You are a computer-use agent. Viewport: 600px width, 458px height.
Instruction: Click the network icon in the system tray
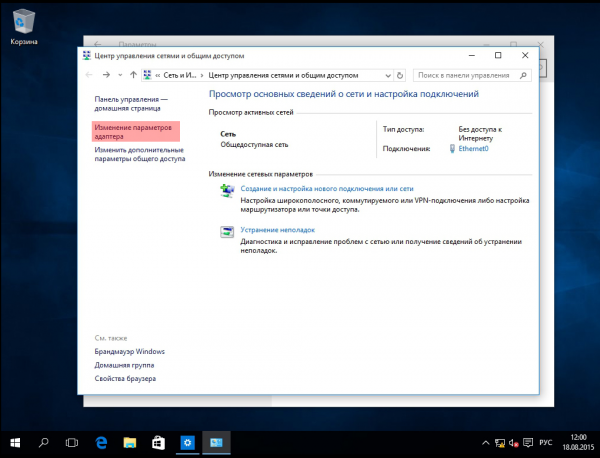pyautogui.click(x=500, y=443)
